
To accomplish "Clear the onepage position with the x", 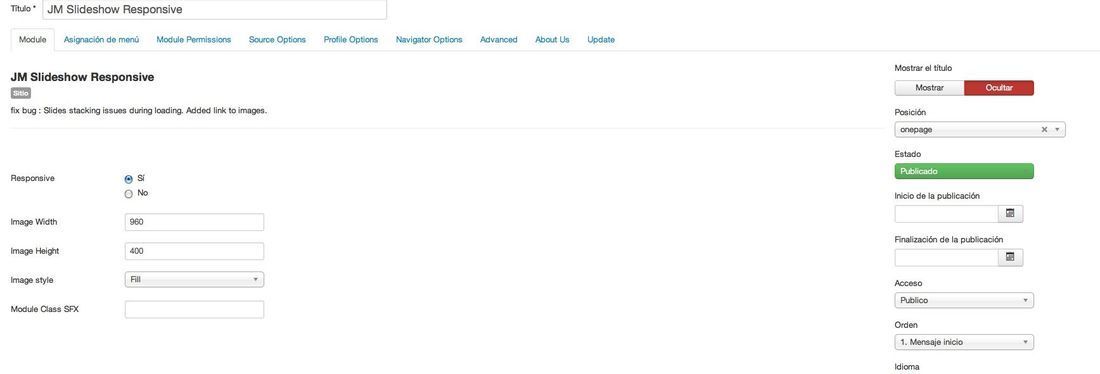I will point(1044,130).
